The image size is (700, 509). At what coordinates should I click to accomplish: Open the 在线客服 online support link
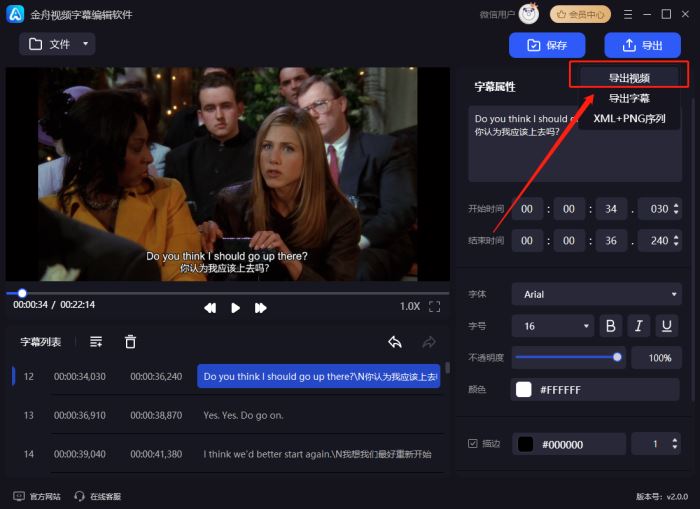pyautogui.click(x=98, y=496)
